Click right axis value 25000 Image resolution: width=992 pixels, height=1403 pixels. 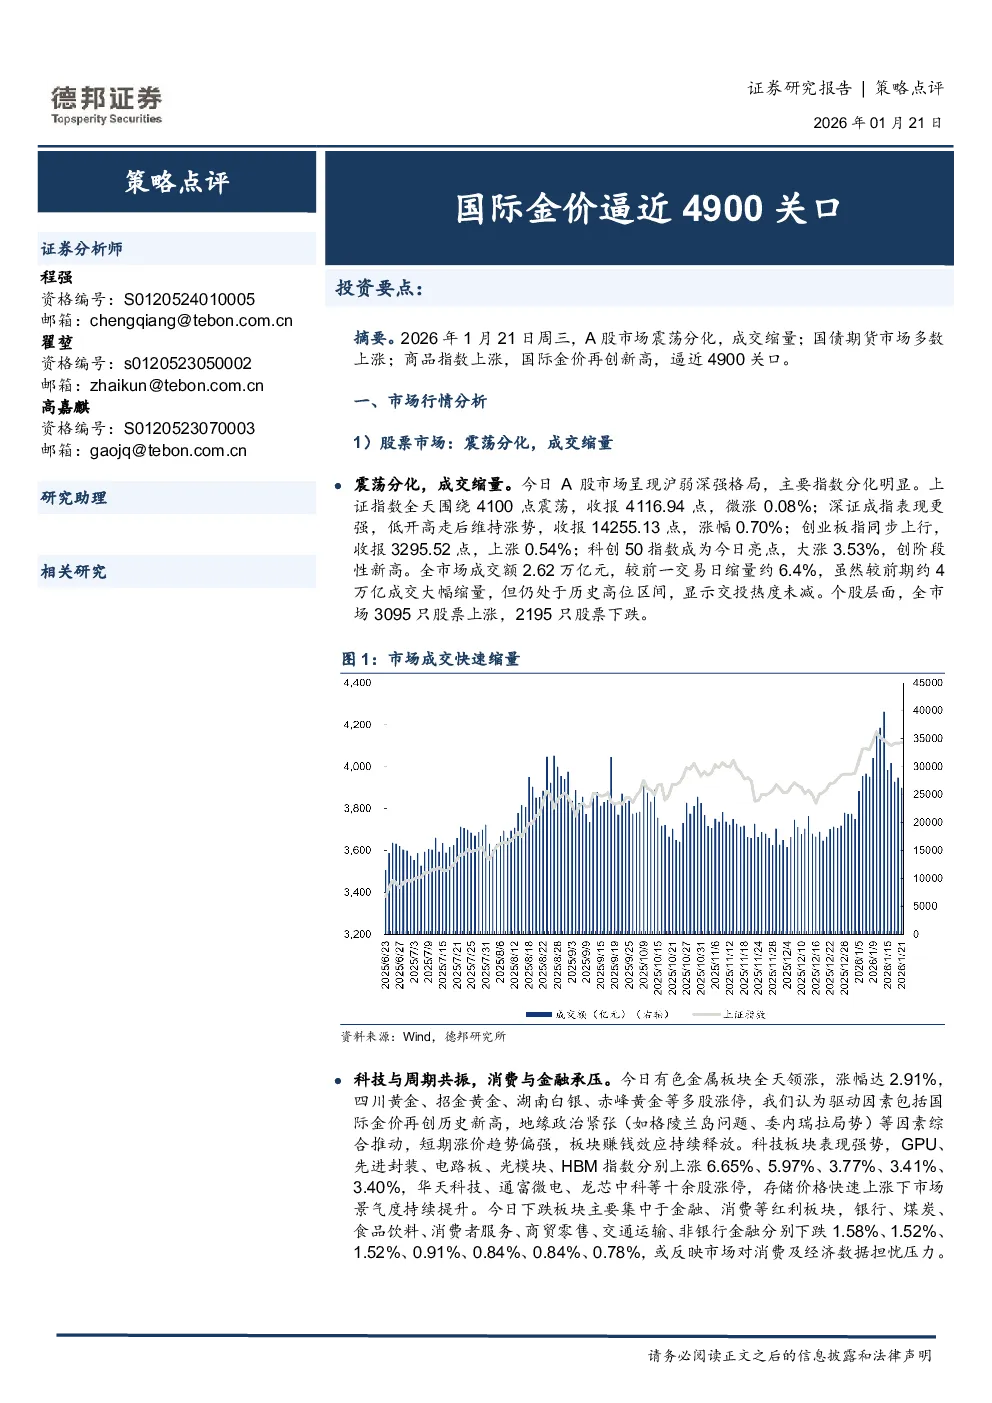(x=927, y=794)
